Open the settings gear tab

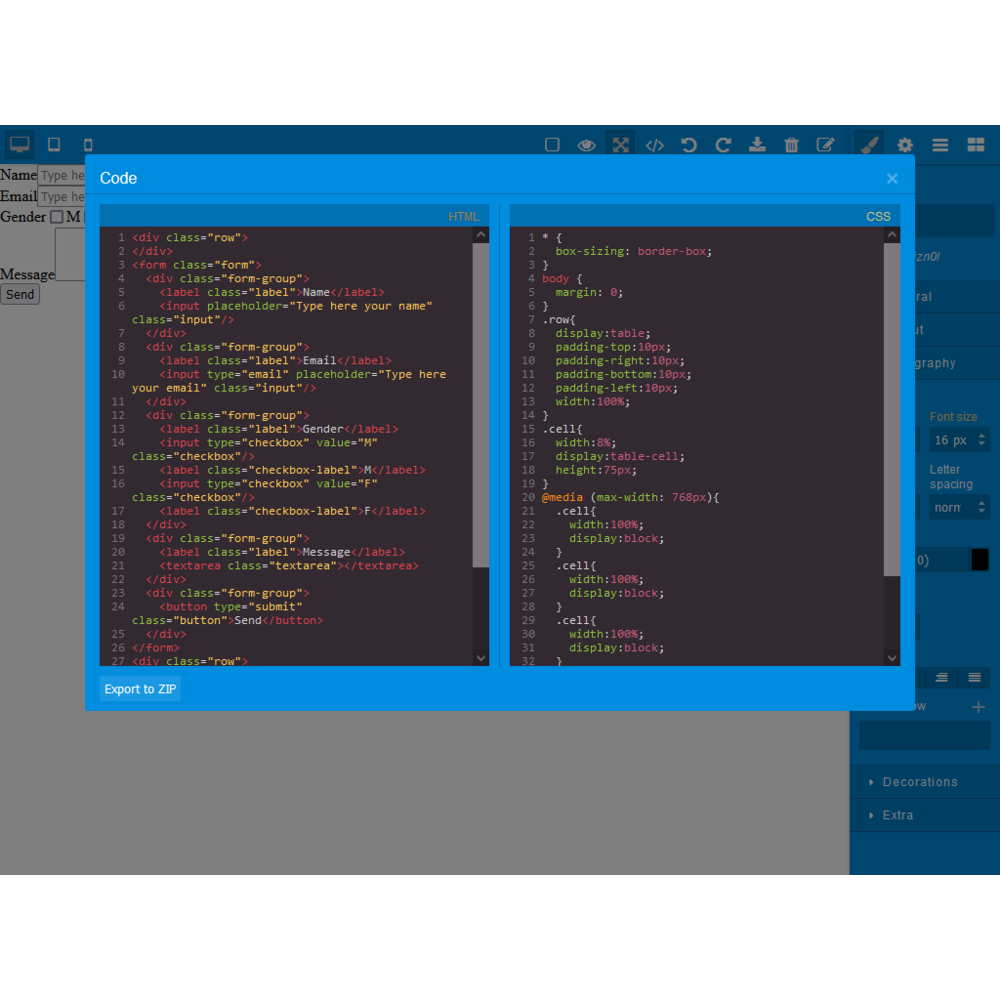[x=904, y=145]
